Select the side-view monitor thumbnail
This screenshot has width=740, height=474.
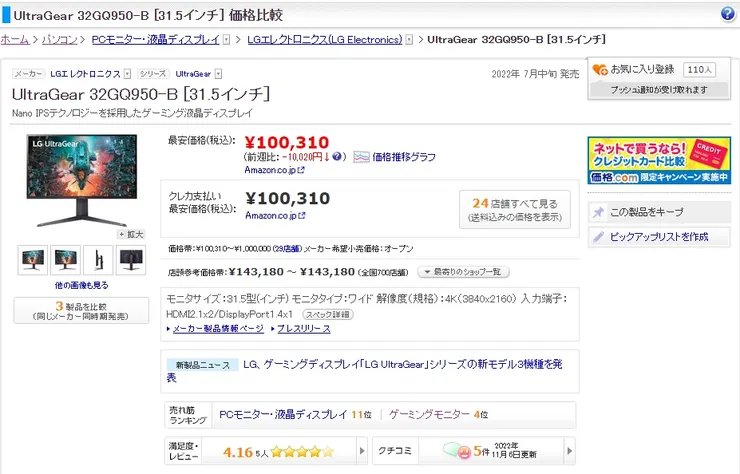(x=98, y=260)
